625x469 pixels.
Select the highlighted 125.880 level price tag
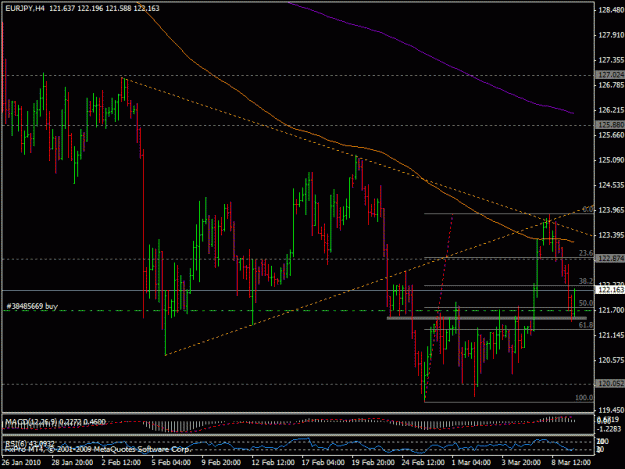click(610, 125)
